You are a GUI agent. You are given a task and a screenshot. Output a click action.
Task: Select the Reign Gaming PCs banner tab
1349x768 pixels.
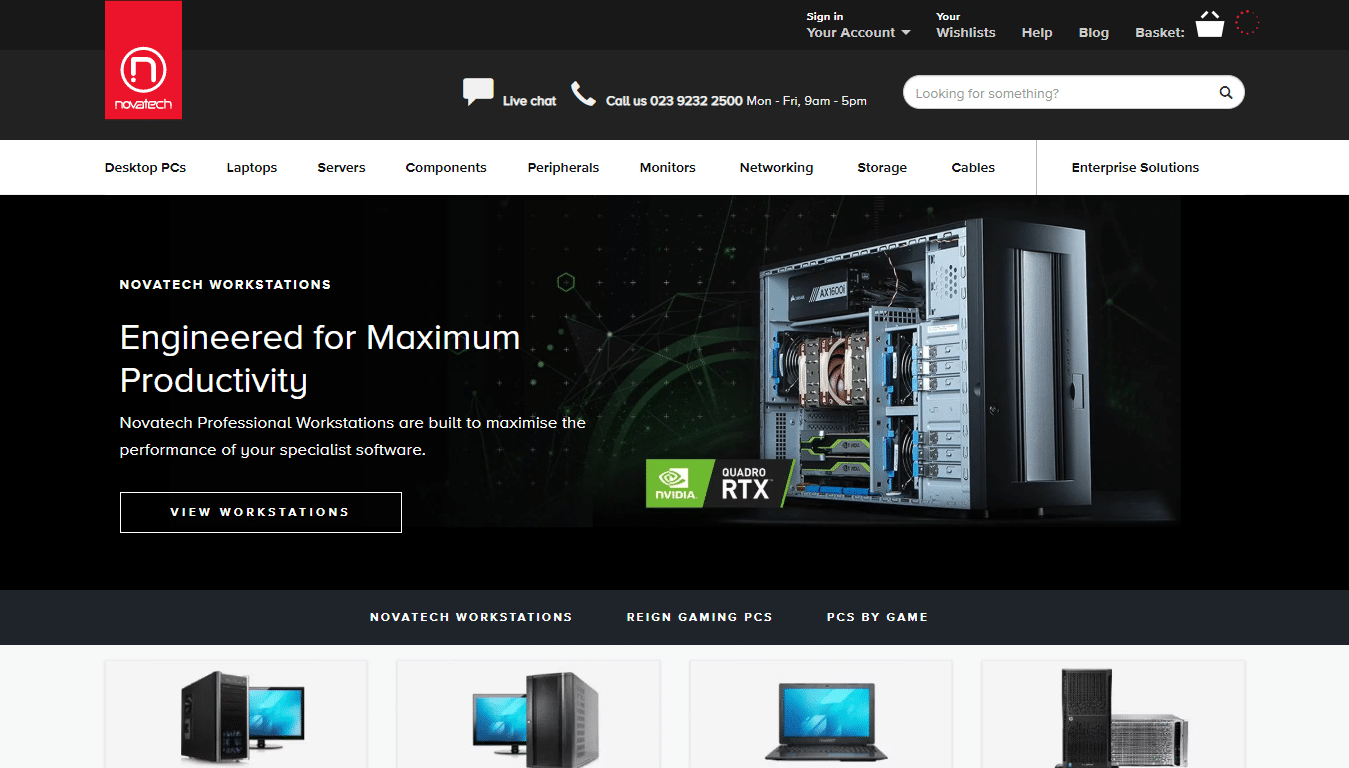[x=700, y=617]
